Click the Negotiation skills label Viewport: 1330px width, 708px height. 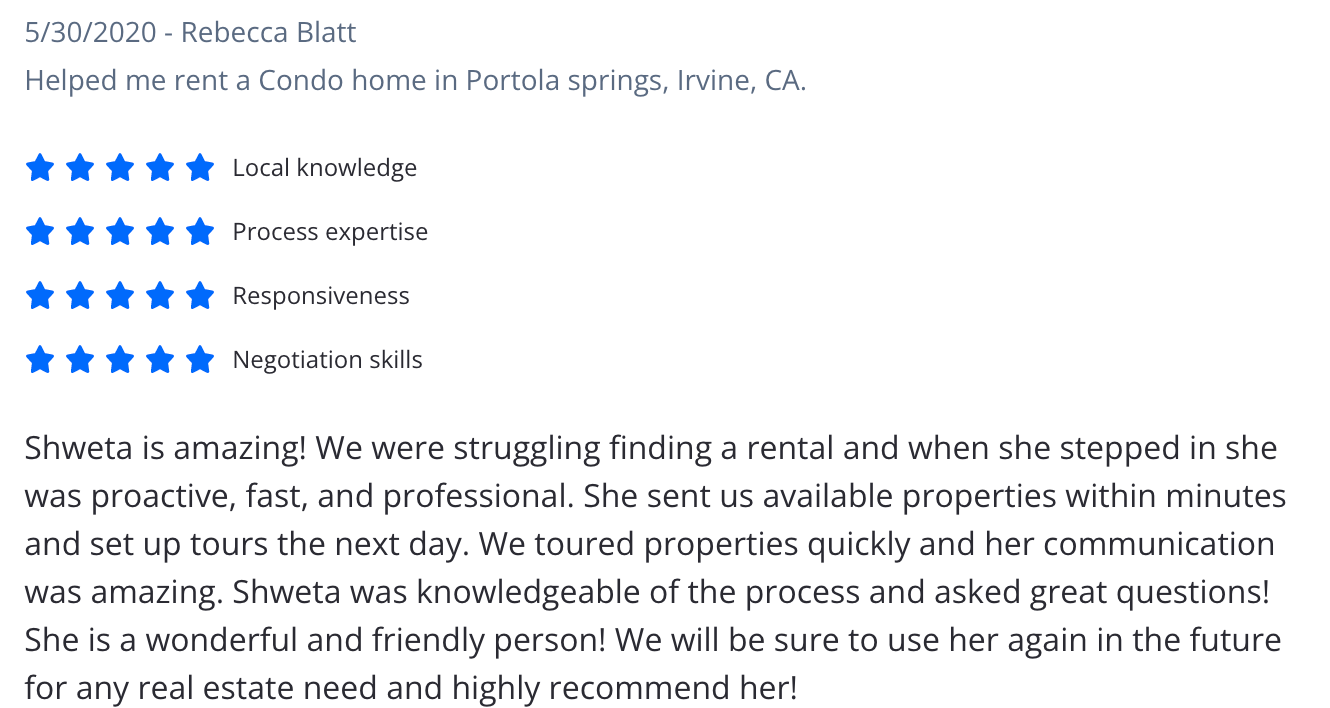click(x=327, y=360)
